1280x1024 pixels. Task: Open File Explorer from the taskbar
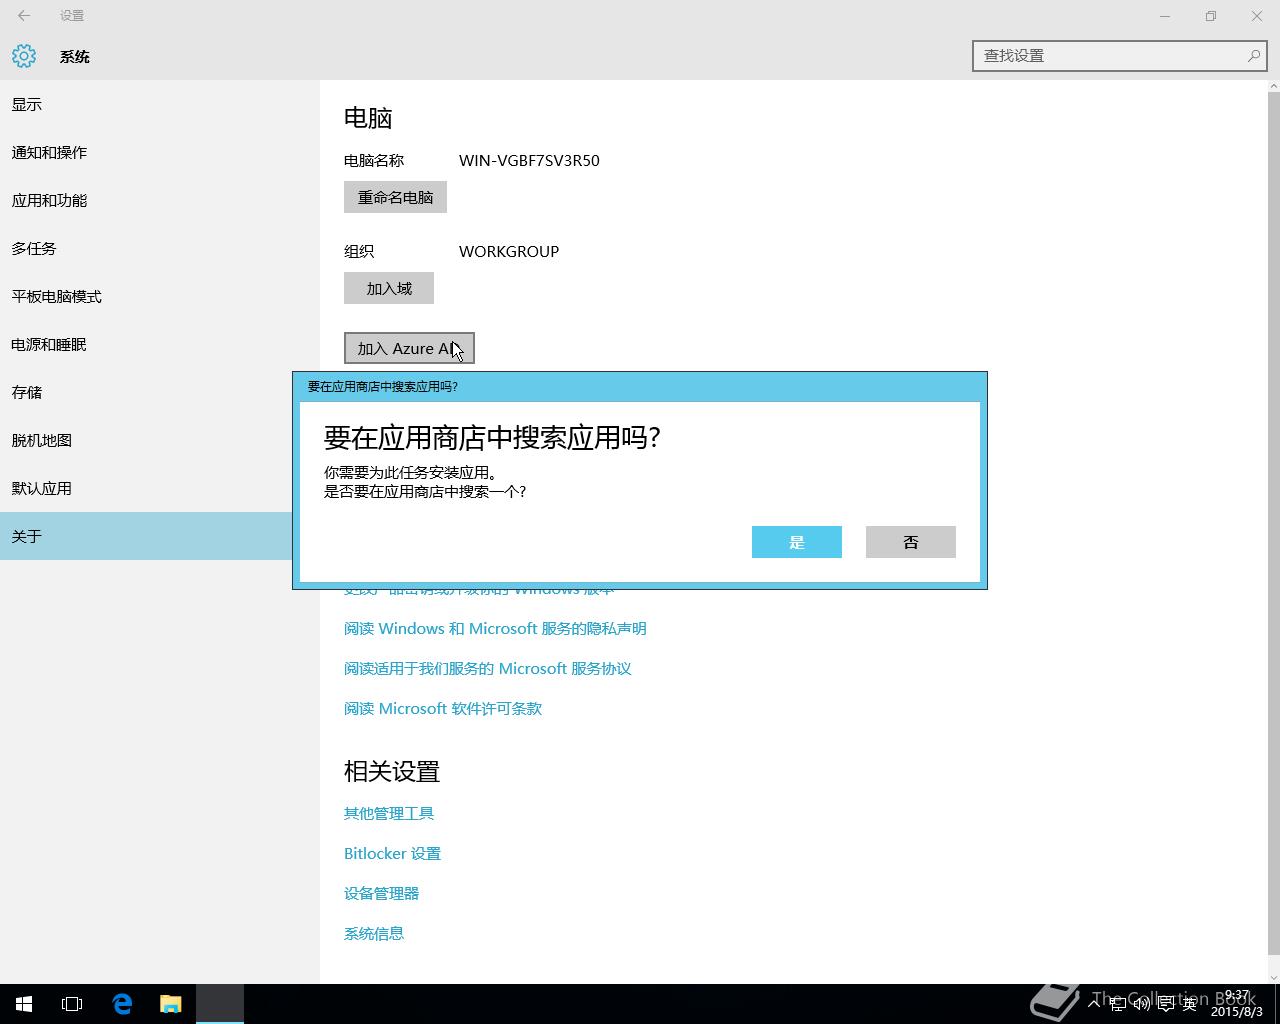(x=171, y=1004)
